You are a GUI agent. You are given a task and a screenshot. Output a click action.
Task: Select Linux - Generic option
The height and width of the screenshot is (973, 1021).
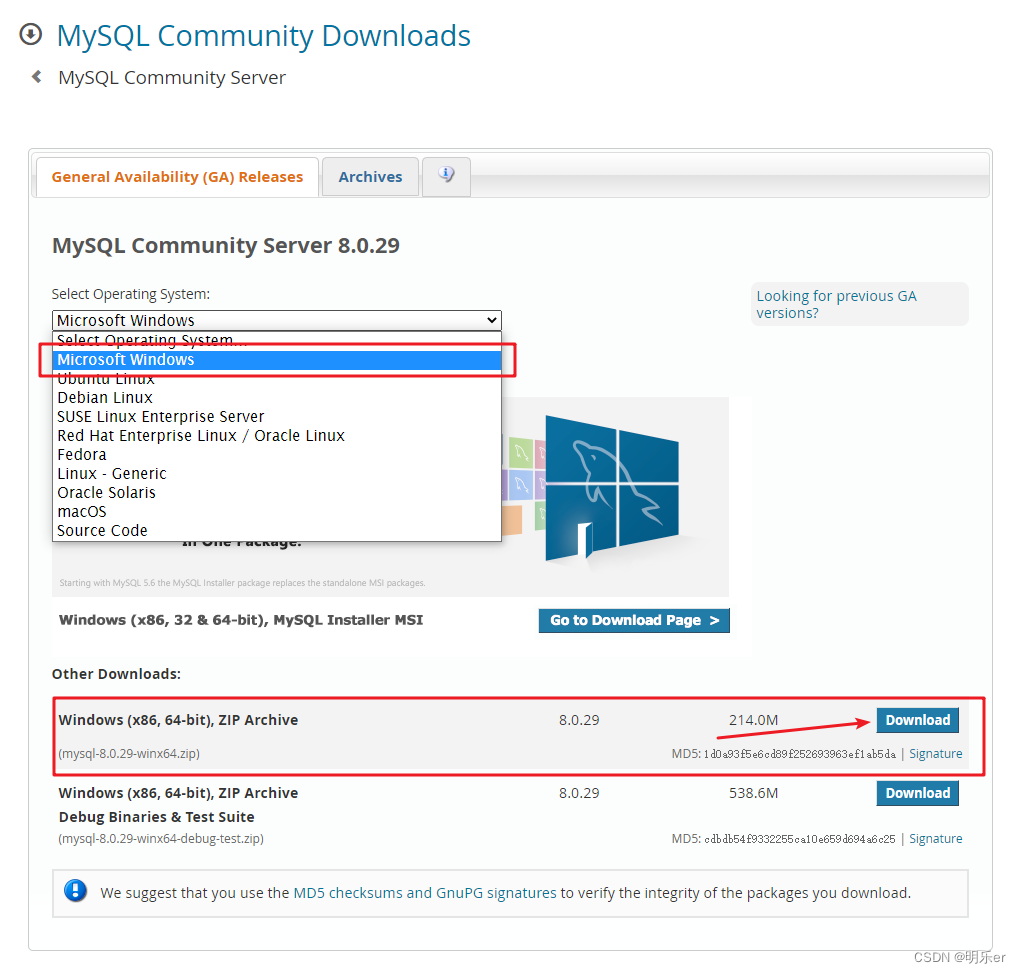click(x=277, y=473)
